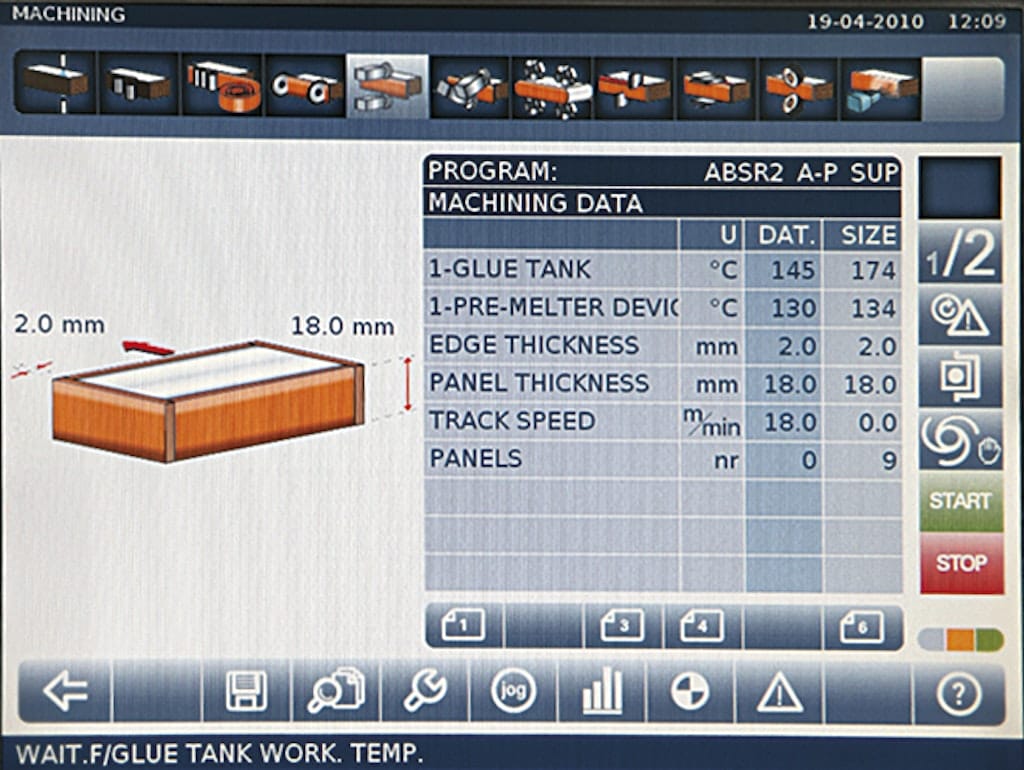Open wrench maintenance settings
1024x770 pixels.
coord(425,691)
